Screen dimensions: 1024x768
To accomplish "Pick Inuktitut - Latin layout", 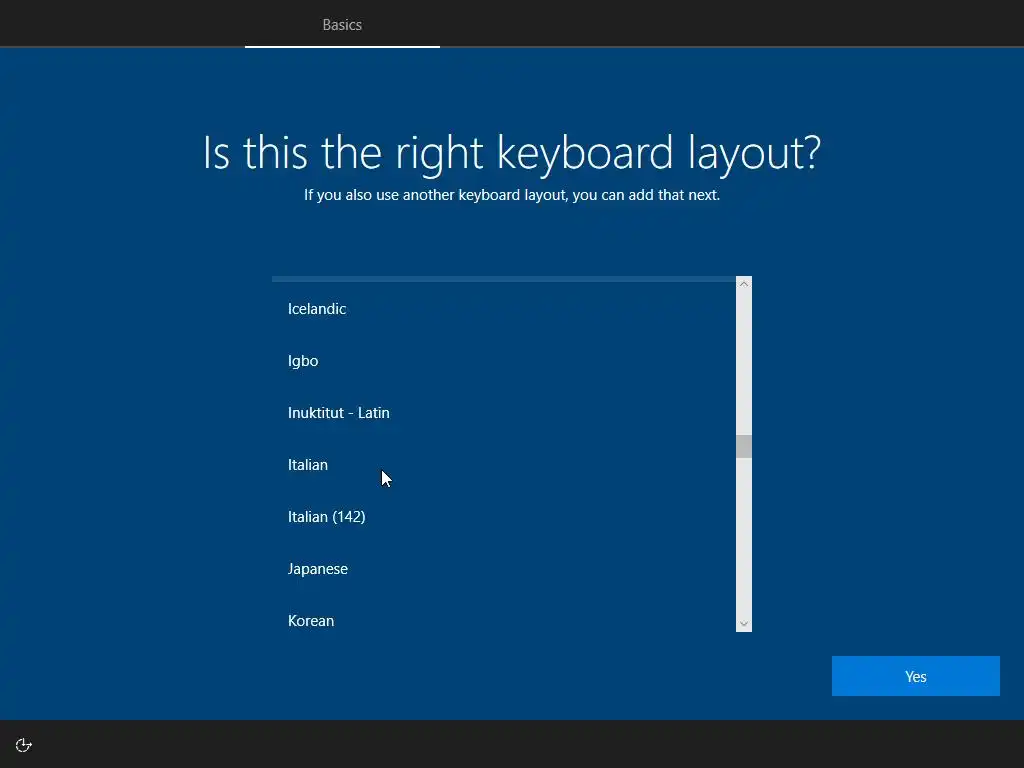I will point(504,413).
